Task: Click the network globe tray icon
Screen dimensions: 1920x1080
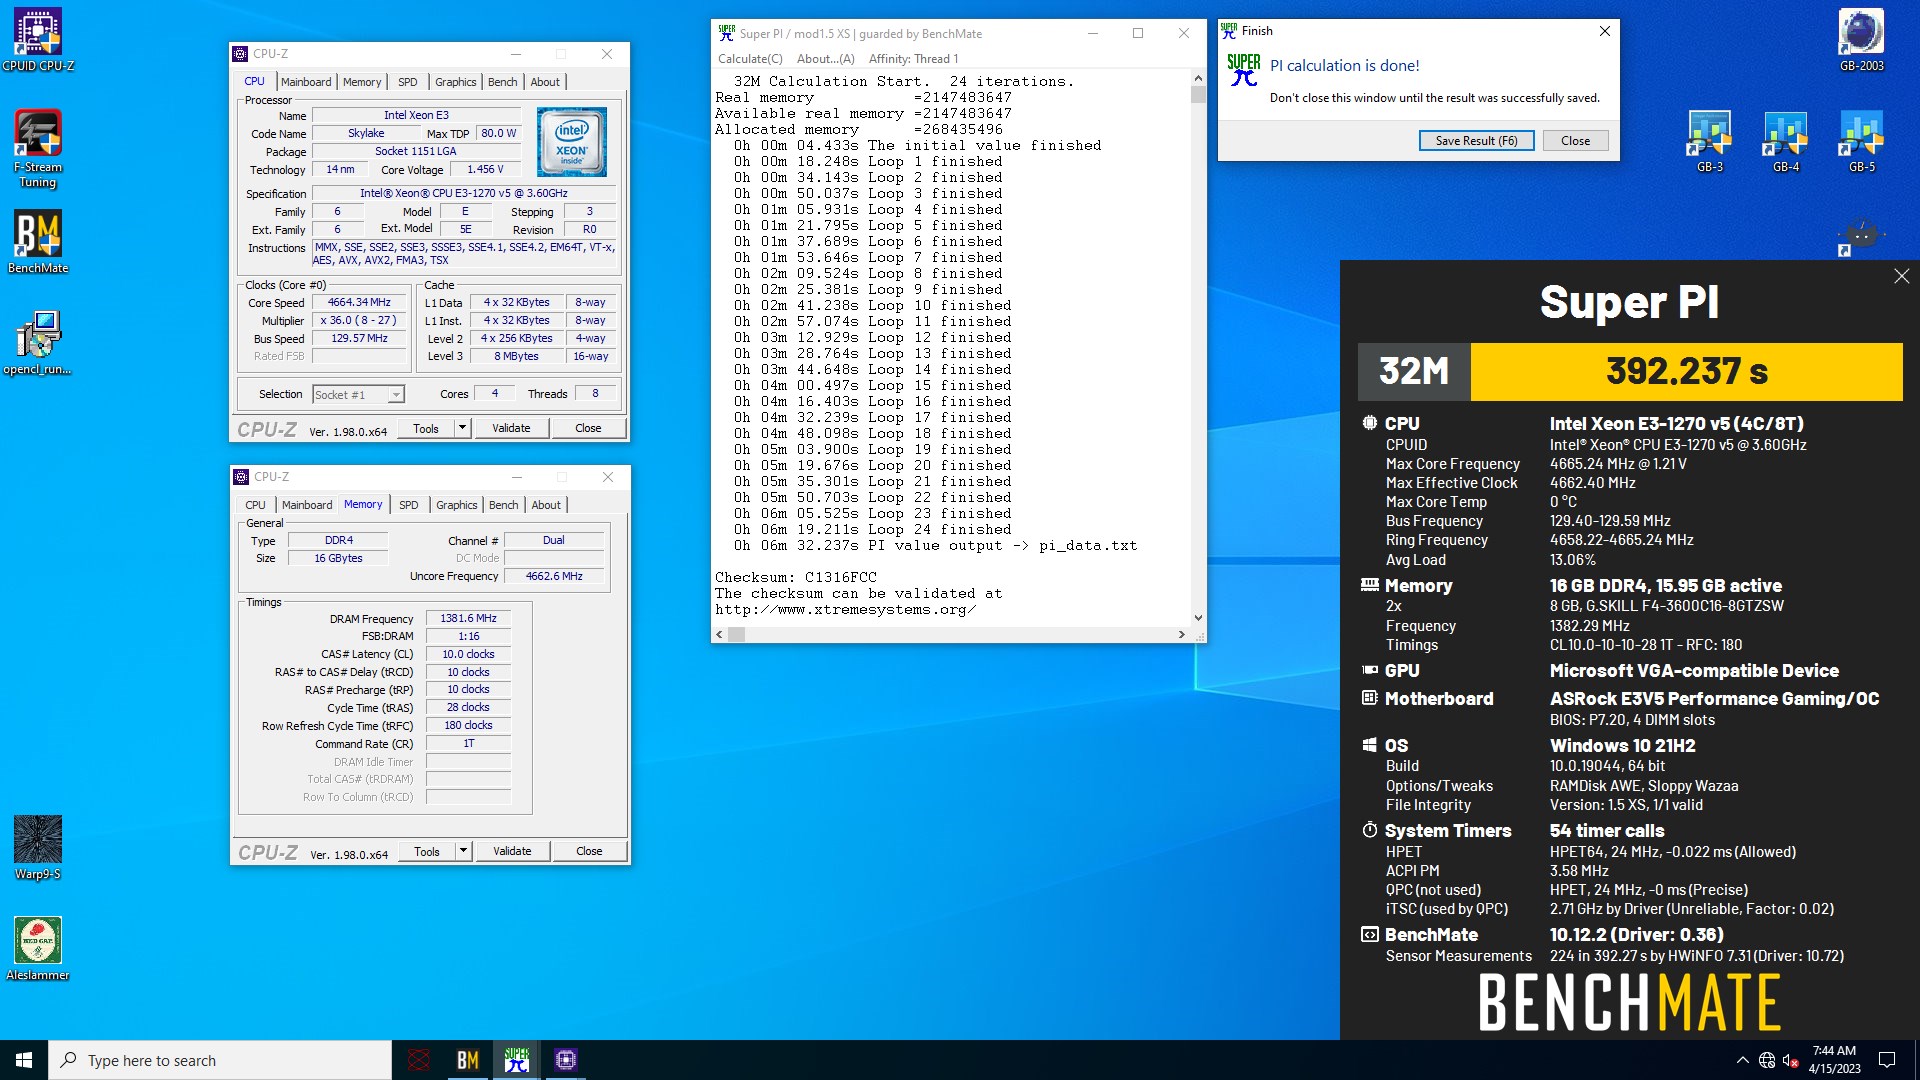Action: (x=1767, y=1060)
